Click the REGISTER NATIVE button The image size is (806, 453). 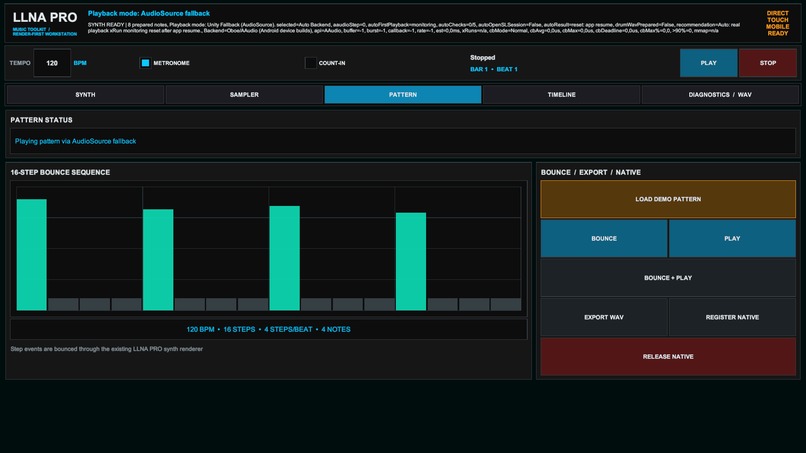coord(732,317)
